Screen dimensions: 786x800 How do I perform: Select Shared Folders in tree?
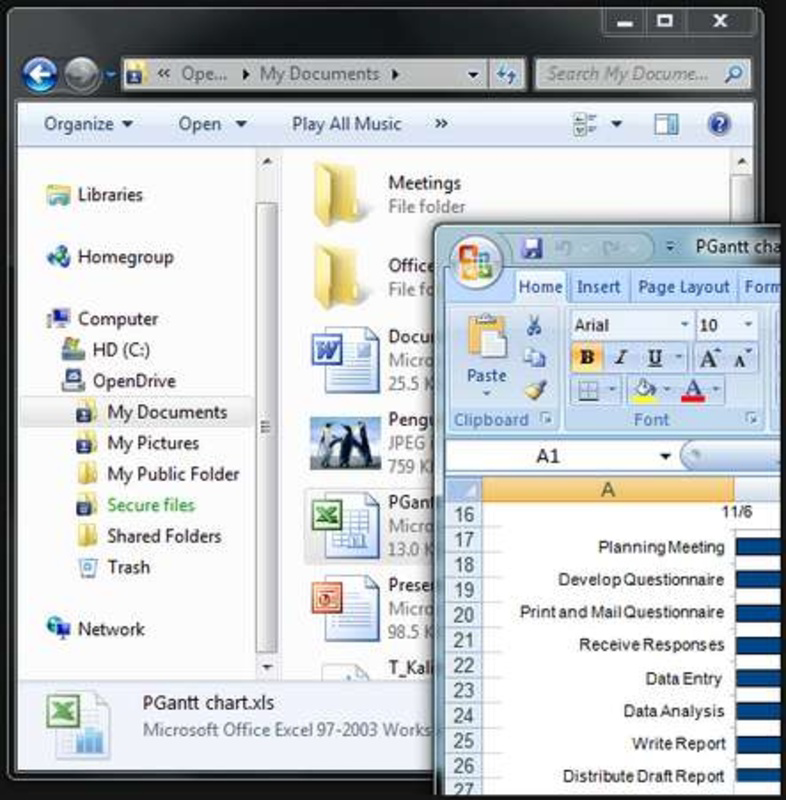(x=149, y=536)
